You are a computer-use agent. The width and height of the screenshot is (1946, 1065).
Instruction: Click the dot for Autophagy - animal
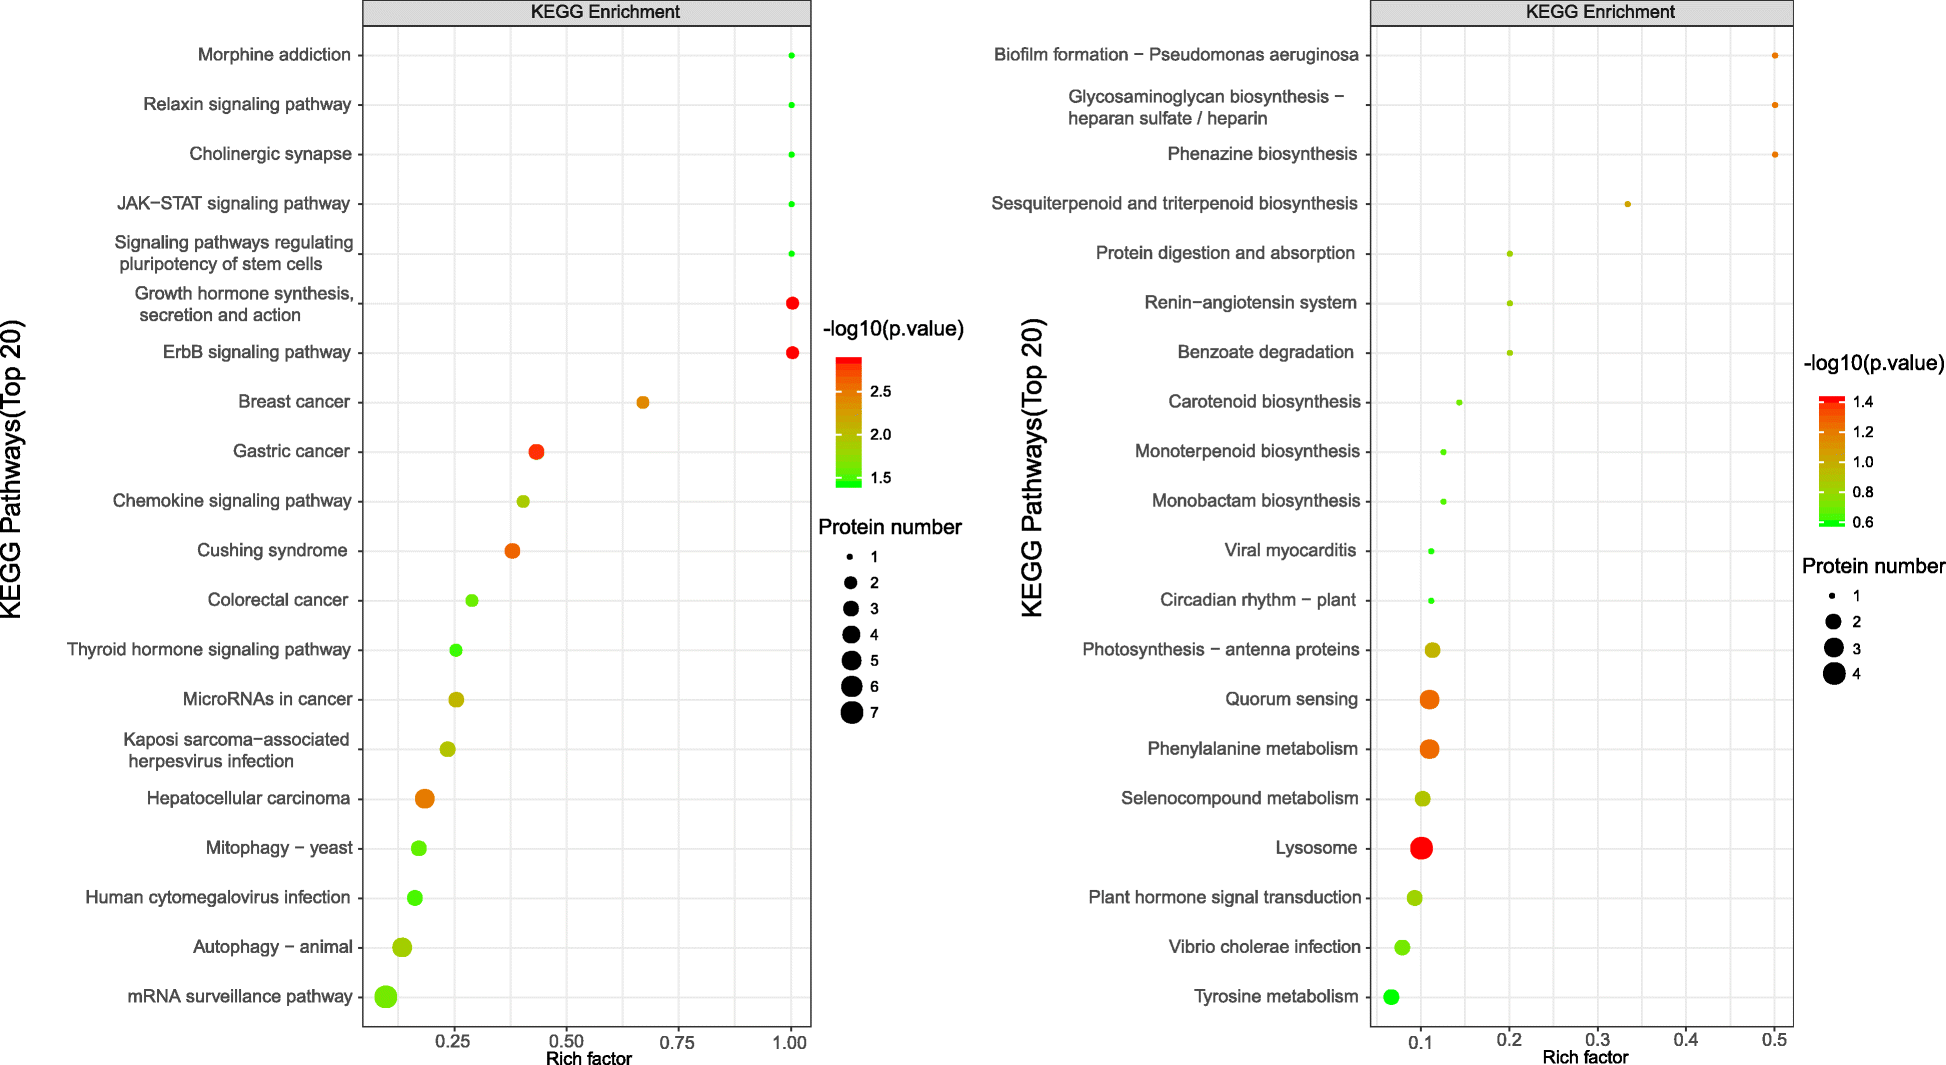pos(402,947)
